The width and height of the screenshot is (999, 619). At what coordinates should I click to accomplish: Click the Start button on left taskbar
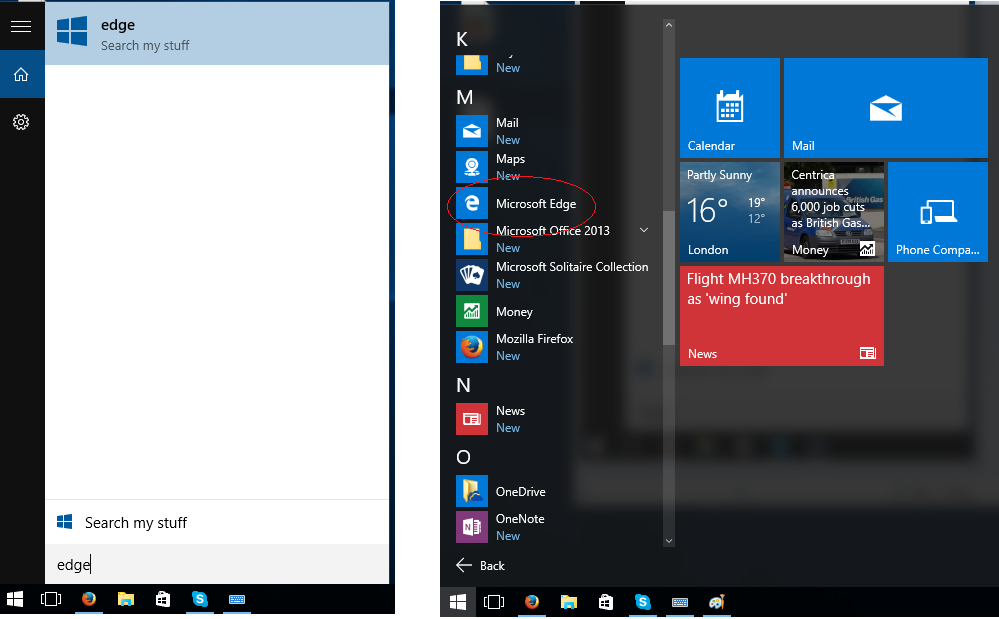click(15, 599)
